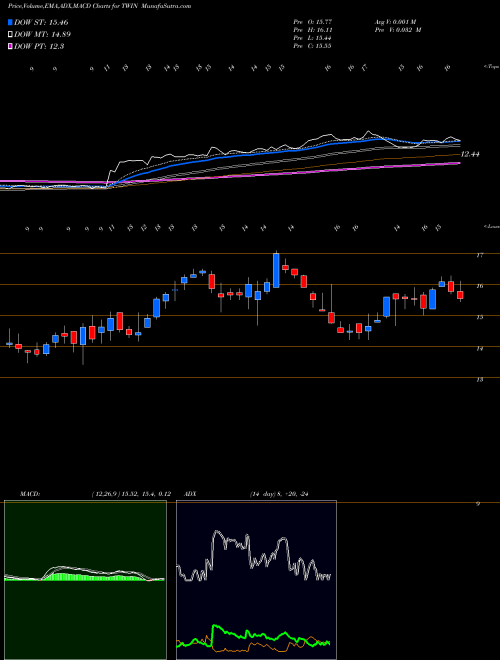500x660 pixels.
Task: Click the '(12,26,9) 15.52, 15.4, 0.12' MACD values
Action: pyautogui.click(x=130, y=494)
